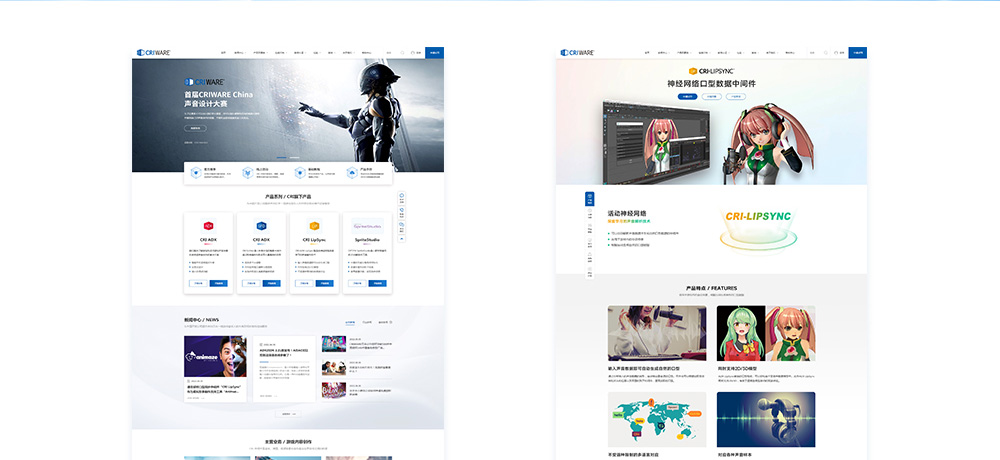Click the load-more button below news cards
1000x460 pixels.
tap(288, 414)
